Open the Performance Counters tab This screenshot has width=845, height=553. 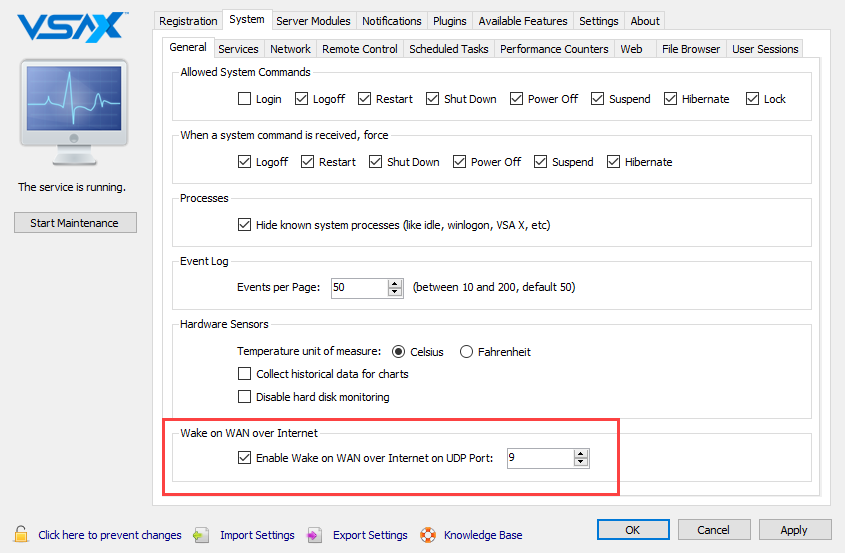point(554,48)
